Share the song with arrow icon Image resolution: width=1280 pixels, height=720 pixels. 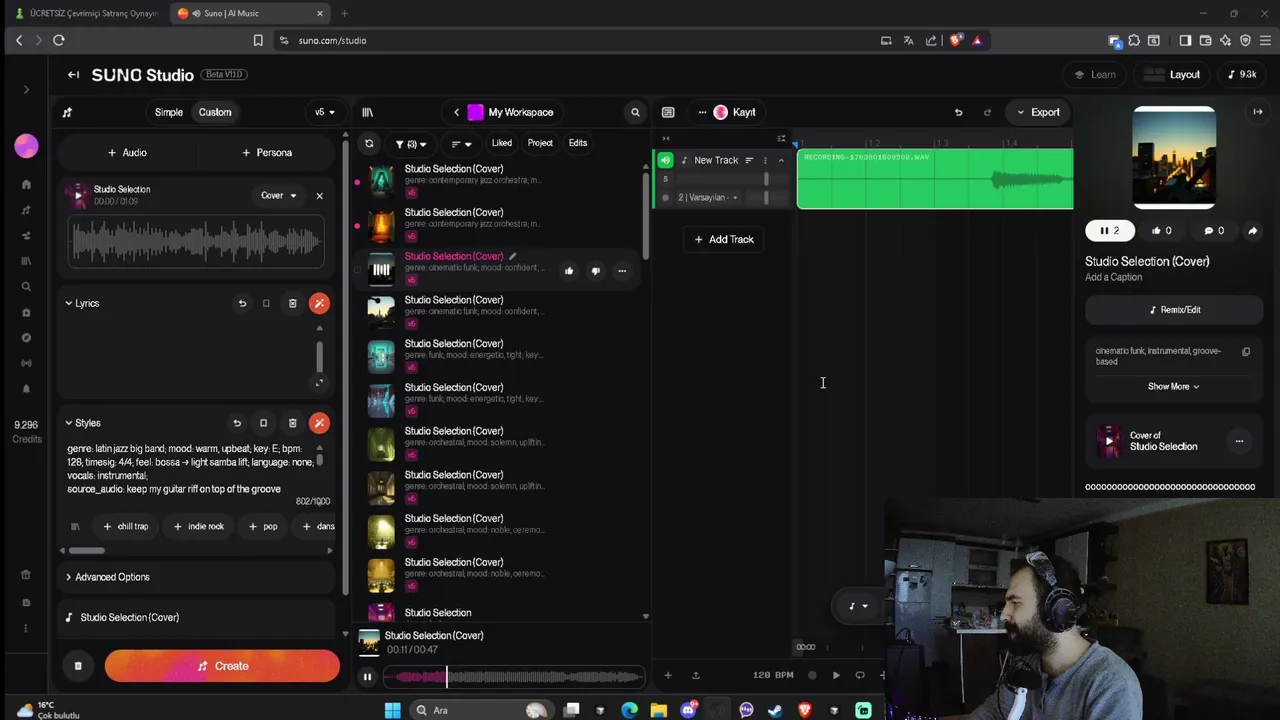[x=1252, y=231]
